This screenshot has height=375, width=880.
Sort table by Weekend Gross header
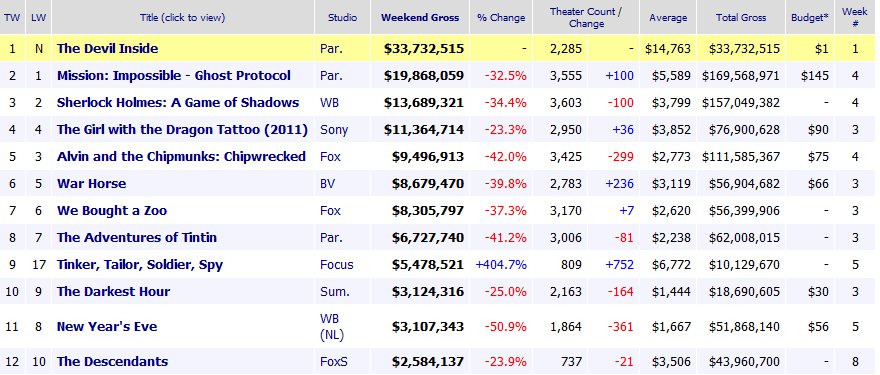tap(420, 17)
